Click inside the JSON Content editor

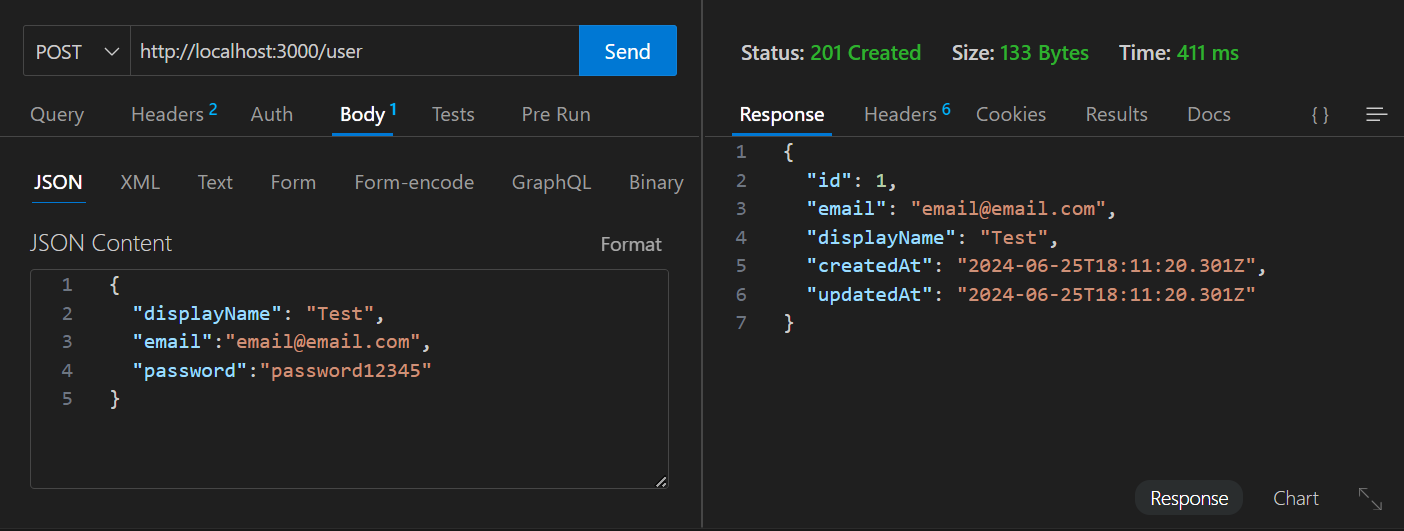380,430
